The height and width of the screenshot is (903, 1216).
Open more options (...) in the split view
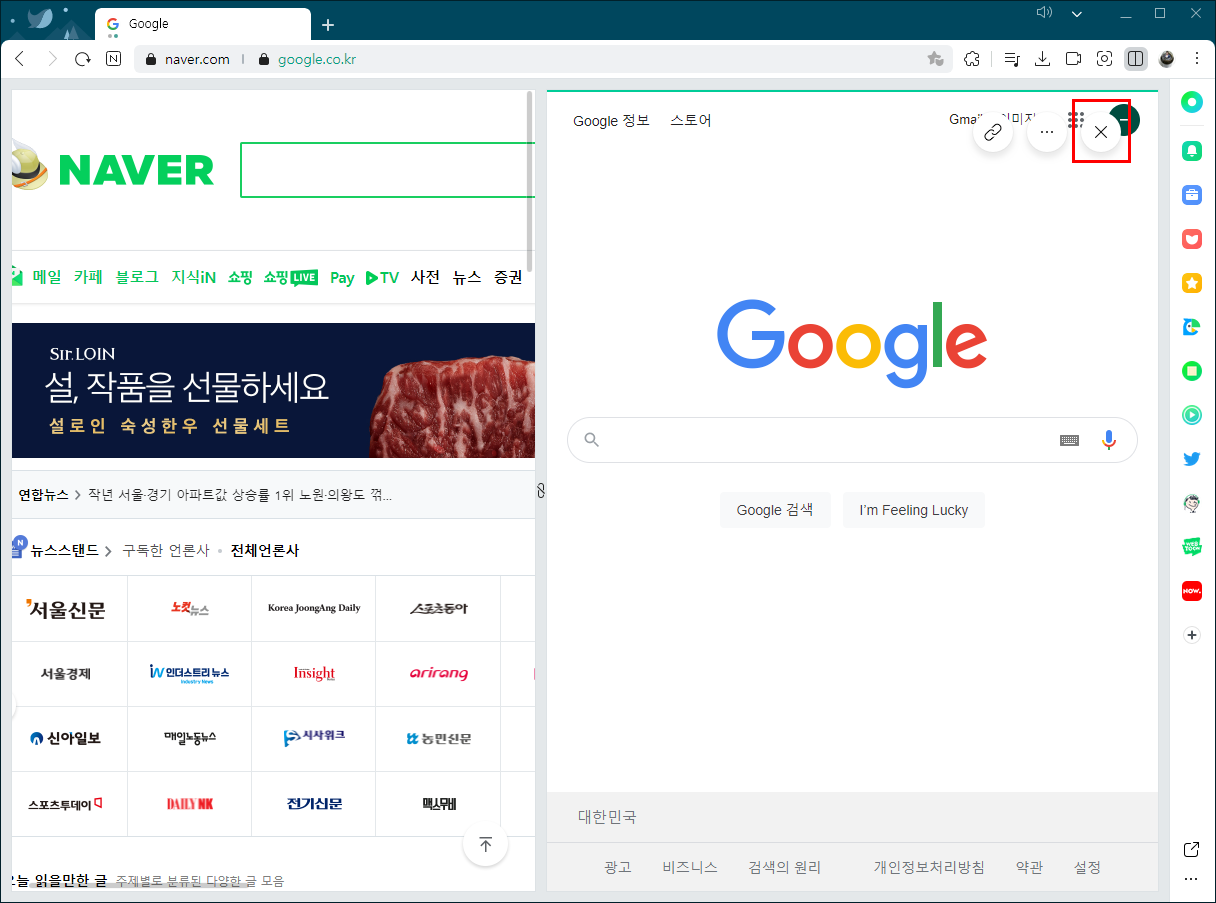1046,131
